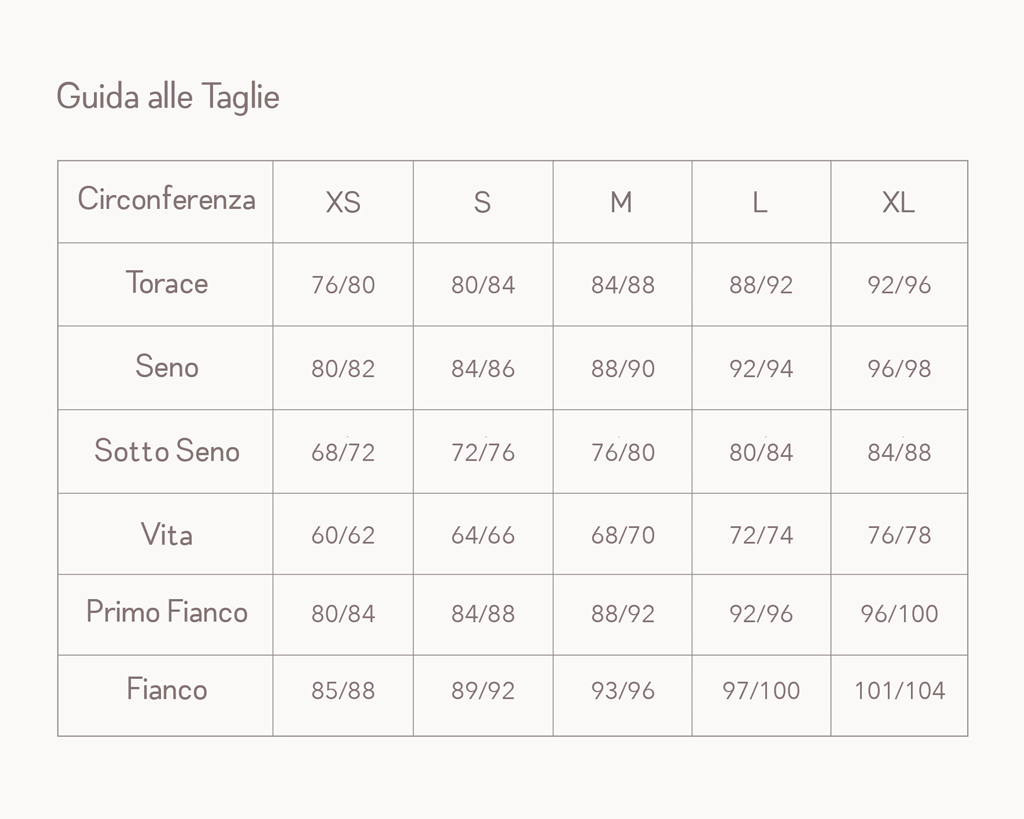This screenshot has height=819, width=1024.
Task: Select the Fianco XL value 101/104
Action: click(899, 690)
